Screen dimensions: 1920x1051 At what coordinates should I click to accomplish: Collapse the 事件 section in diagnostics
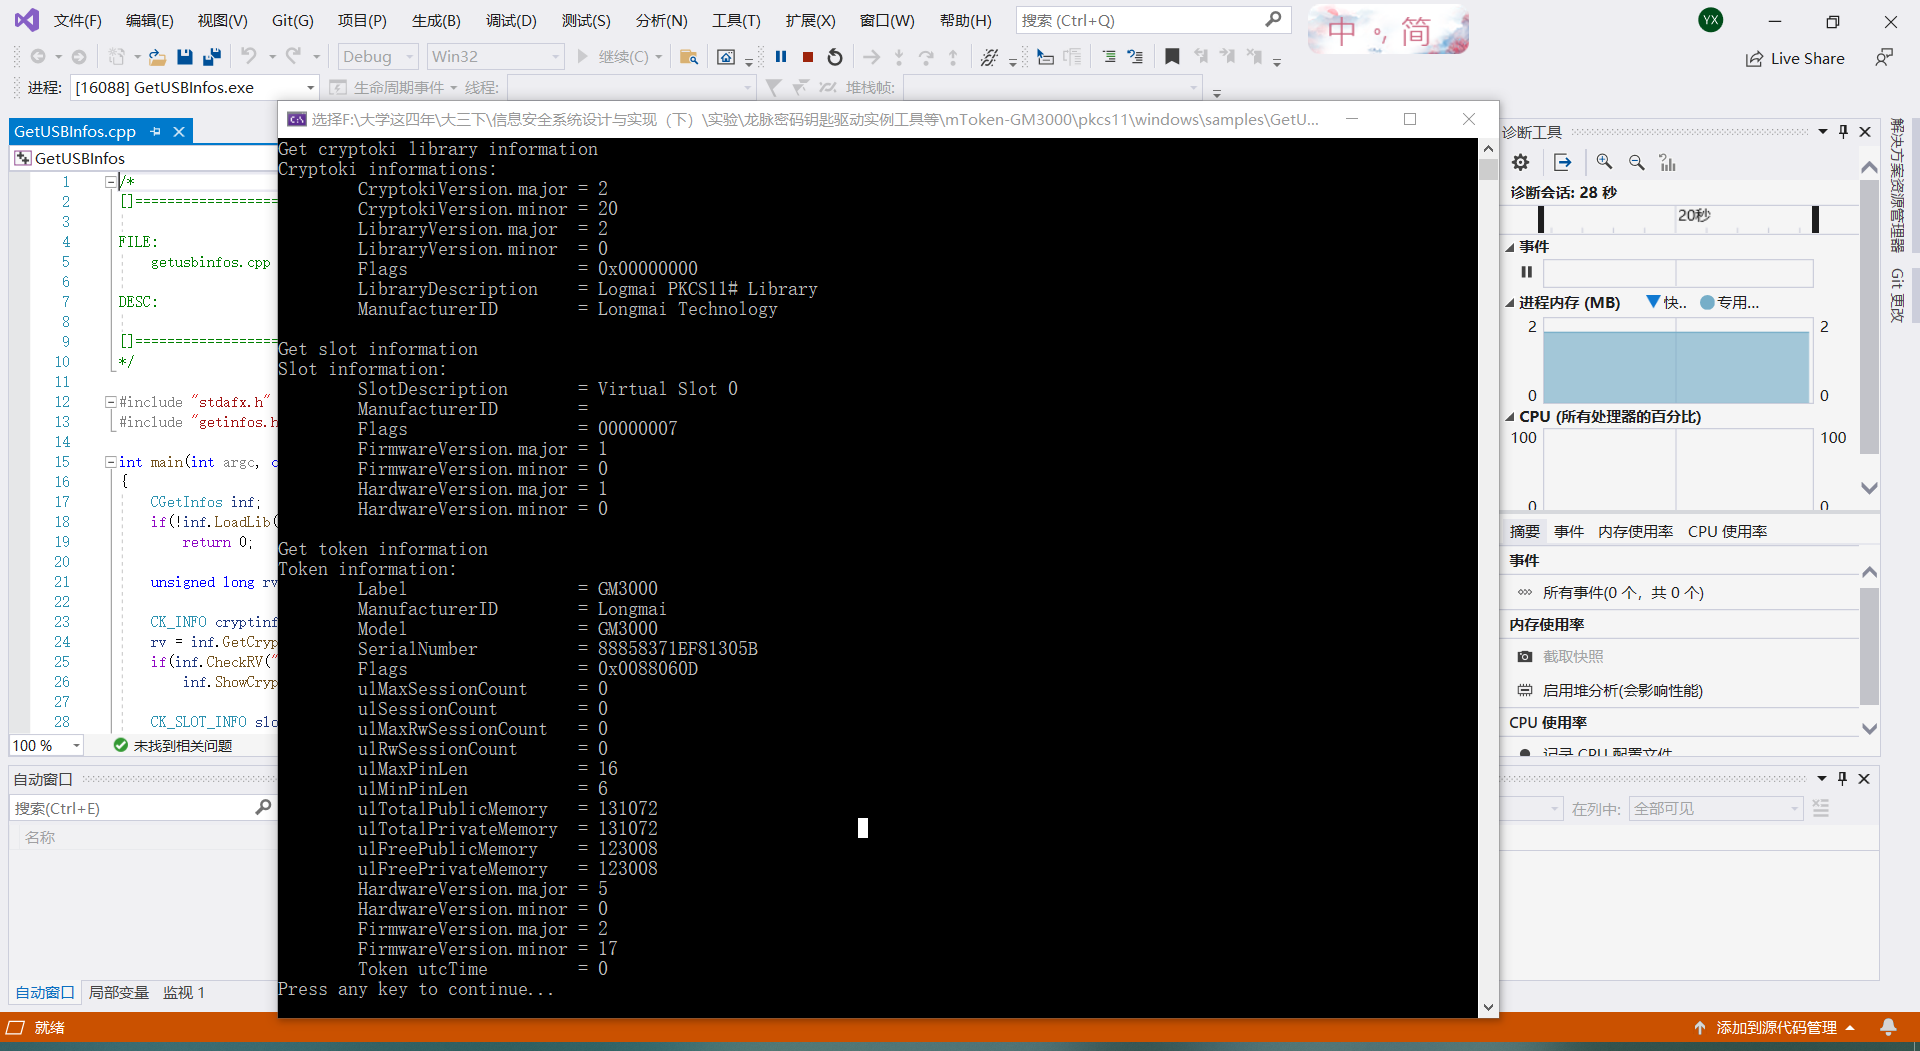point(1510,247)
